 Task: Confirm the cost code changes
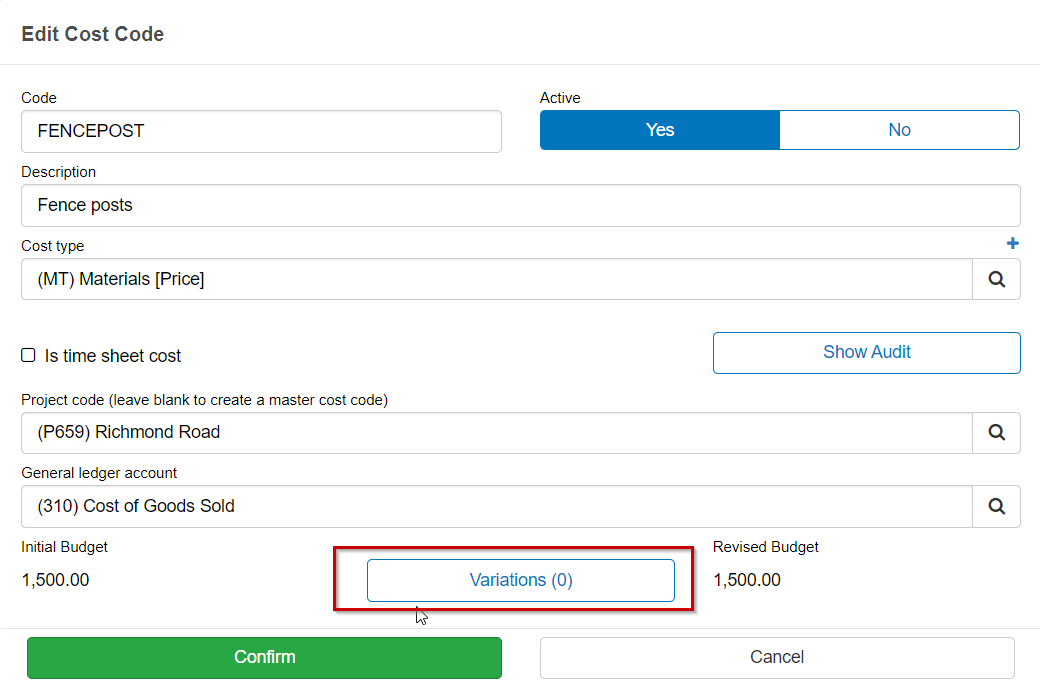[x=264, y=658]
